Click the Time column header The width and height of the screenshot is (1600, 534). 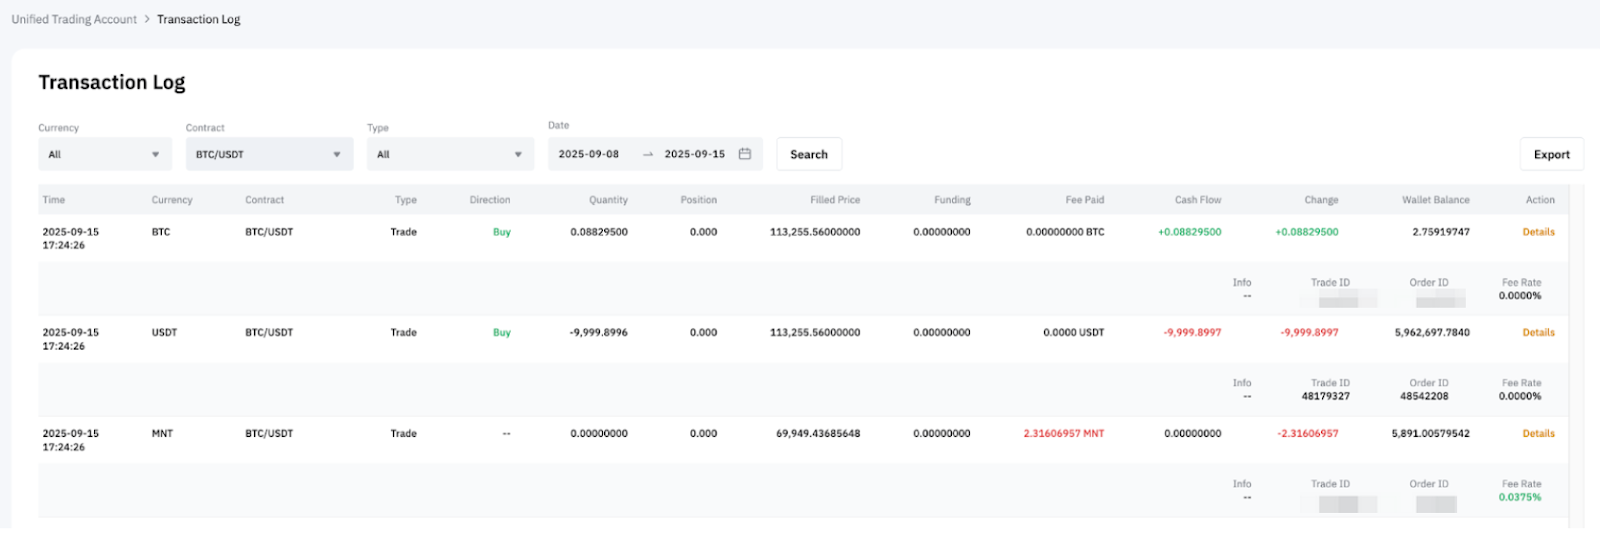pos(54,200)
